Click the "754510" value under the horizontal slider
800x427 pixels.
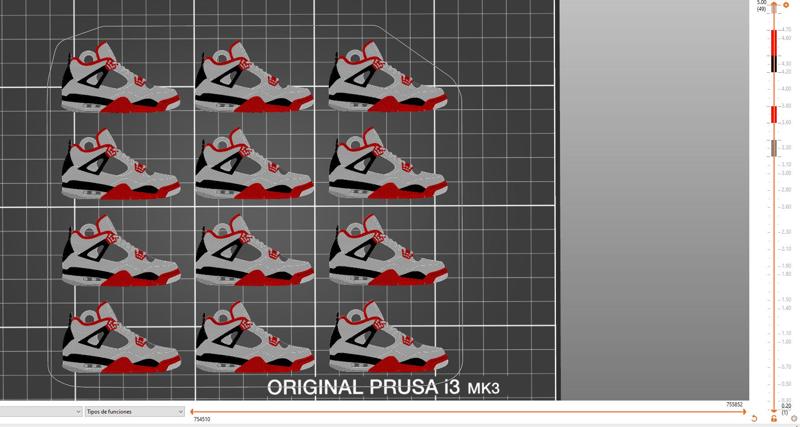click(202, 419)
